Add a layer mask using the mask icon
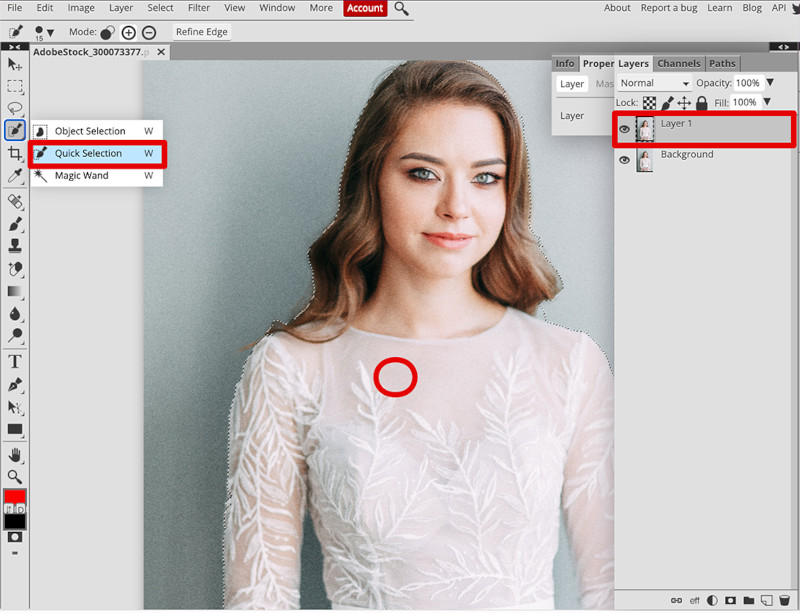This screenshot has height=613, width=800. 729,601
